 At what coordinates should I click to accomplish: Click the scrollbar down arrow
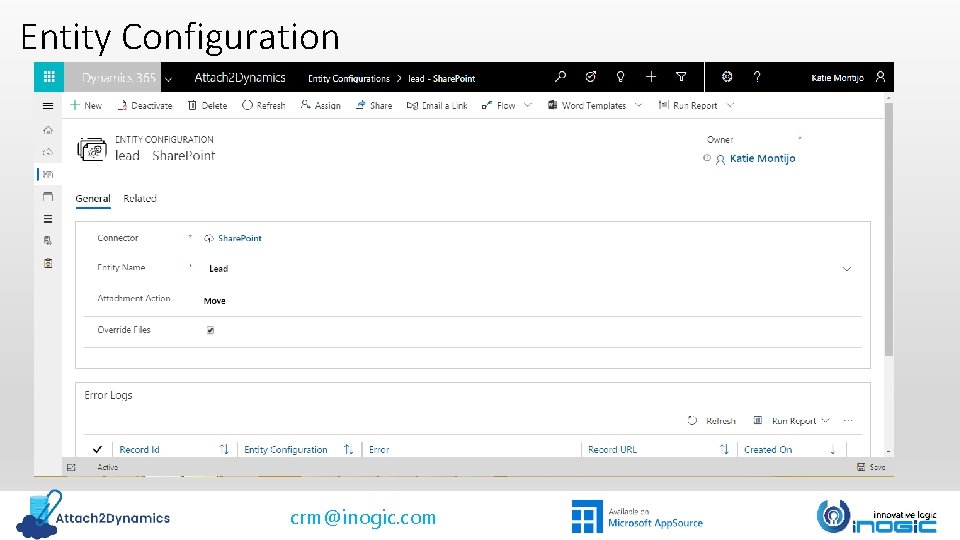pyautogui.click(x=889, y=452)
